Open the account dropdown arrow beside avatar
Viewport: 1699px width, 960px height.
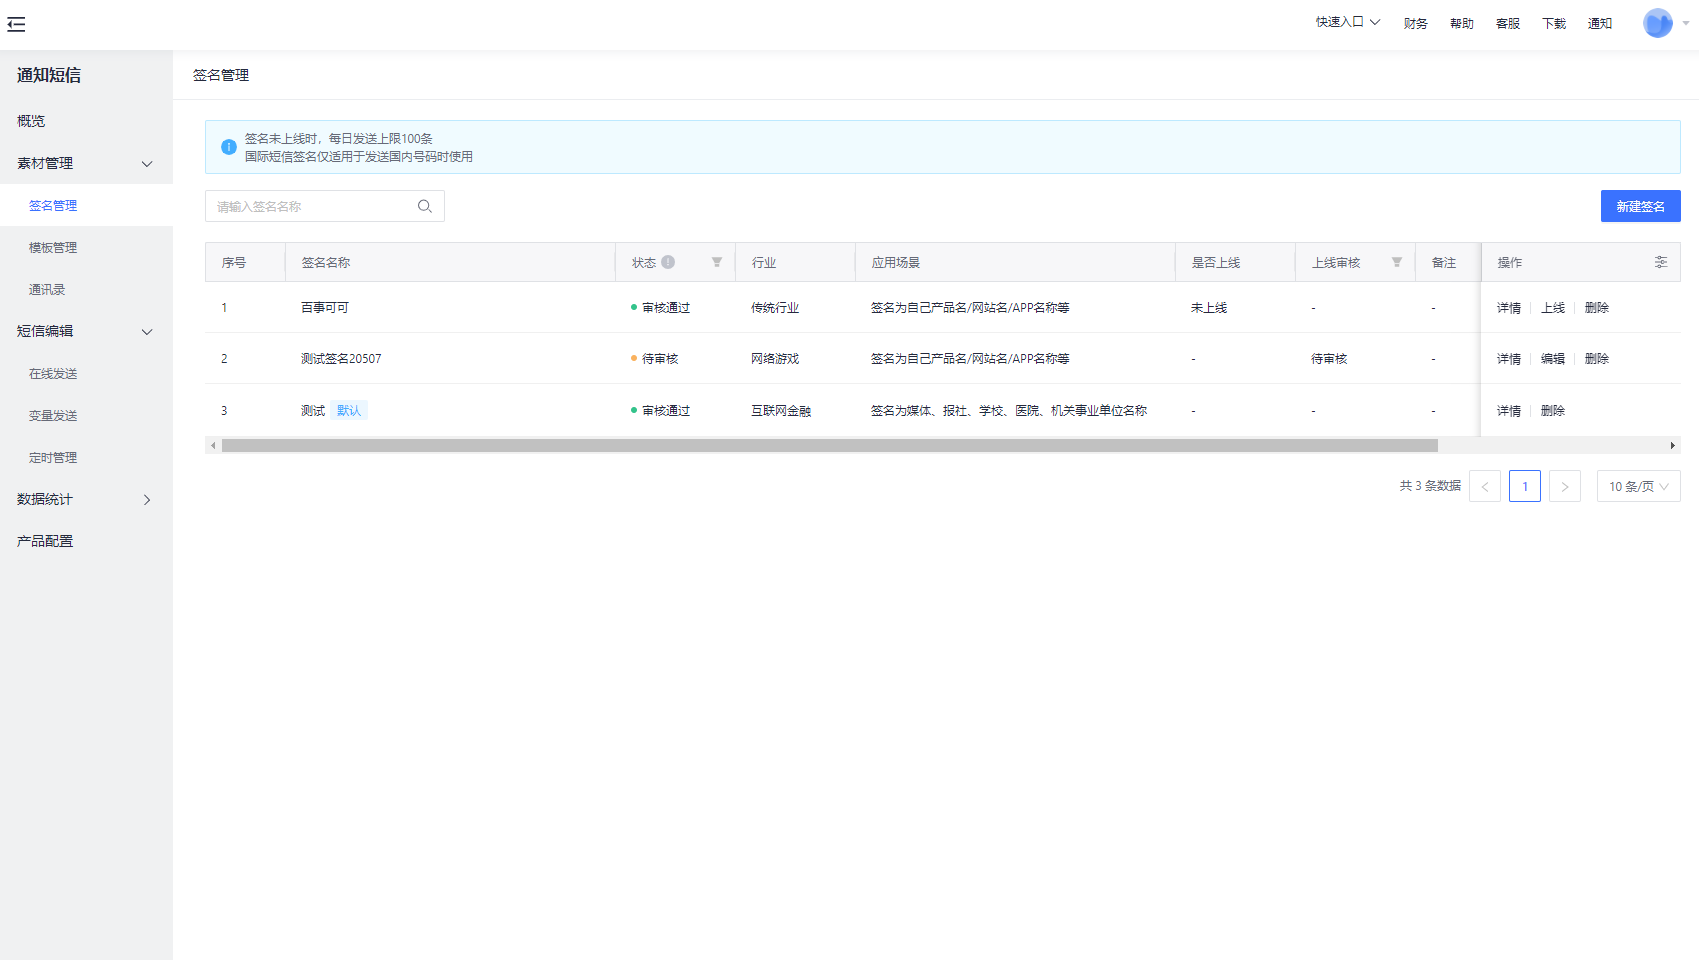pos(1686,23)
